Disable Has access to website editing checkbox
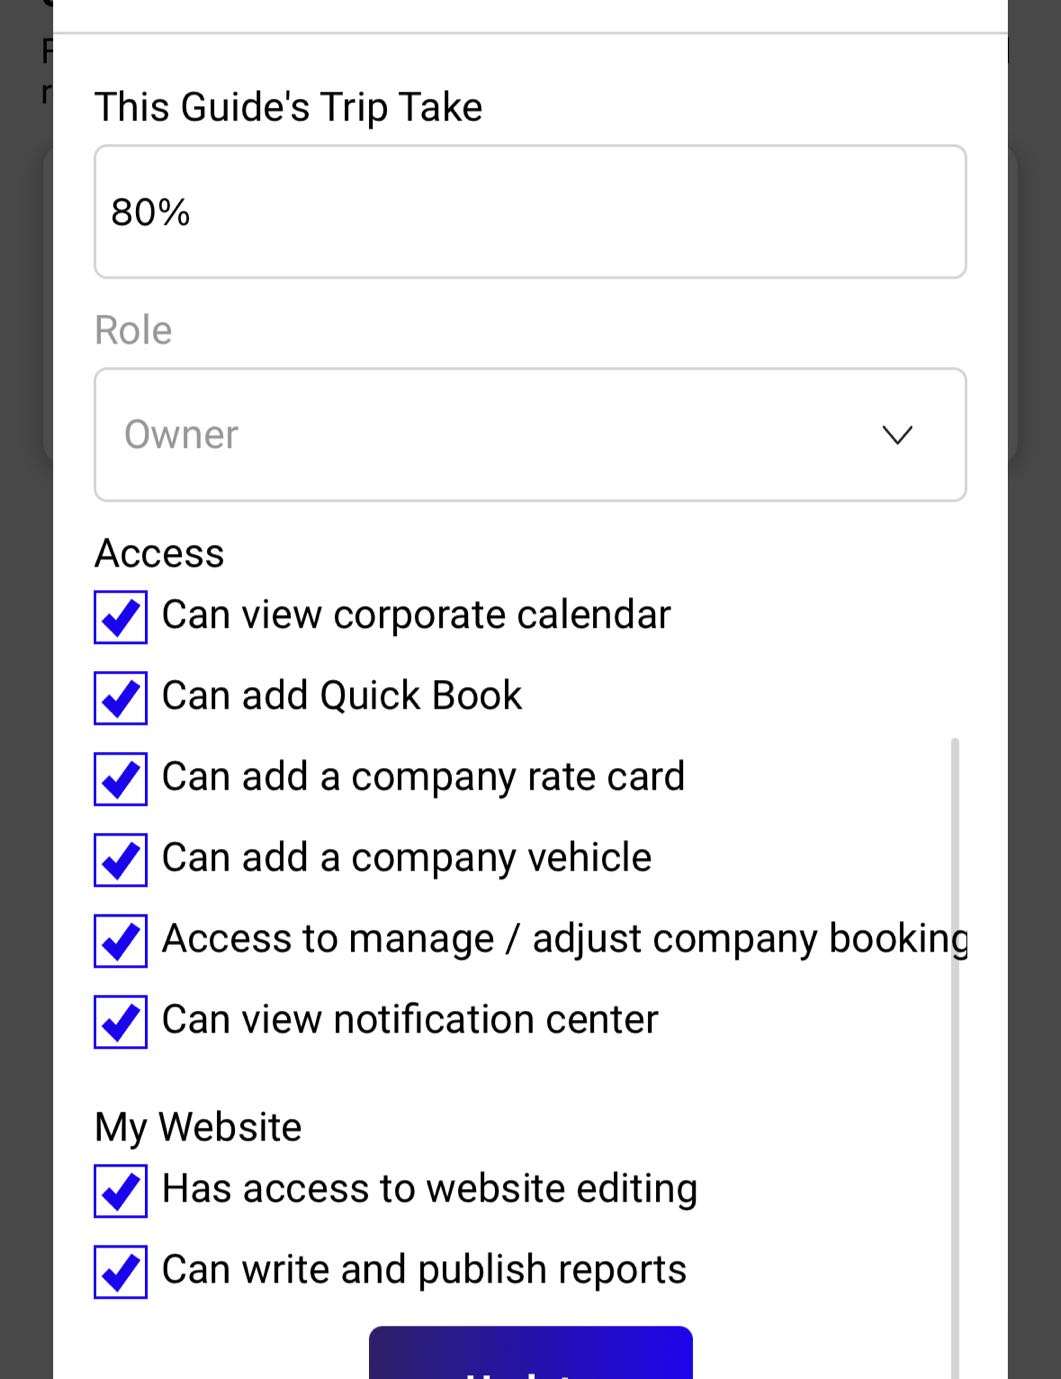Image resolution: width=1061 pixels, height=1379 pixels. tap(121, 1191)
